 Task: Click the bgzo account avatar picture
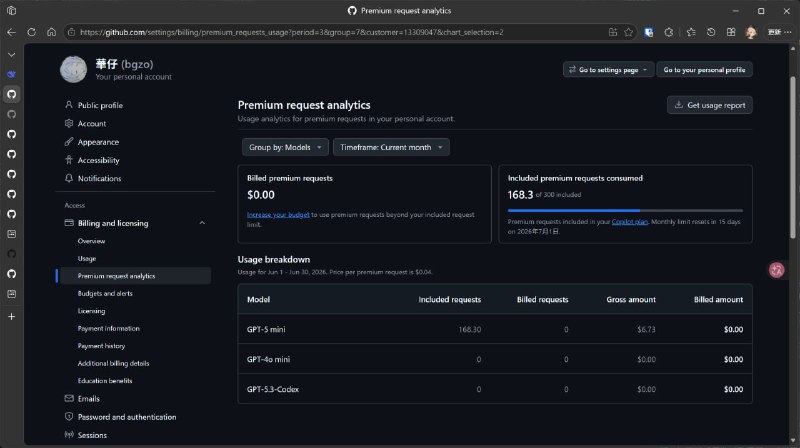73,69
